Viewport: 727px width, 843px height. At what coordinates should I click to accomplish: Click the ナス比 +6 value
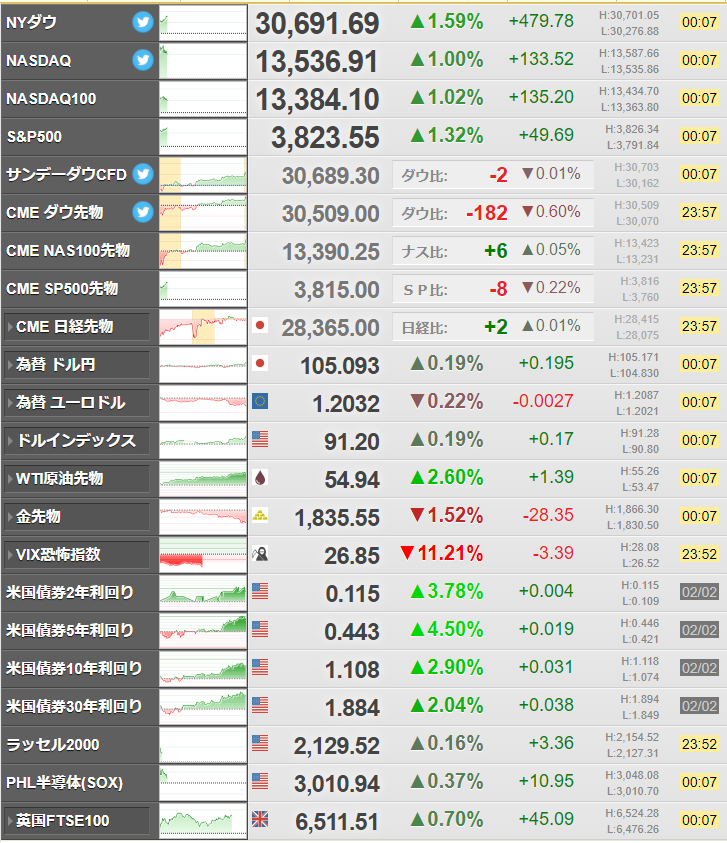(496, 251)
